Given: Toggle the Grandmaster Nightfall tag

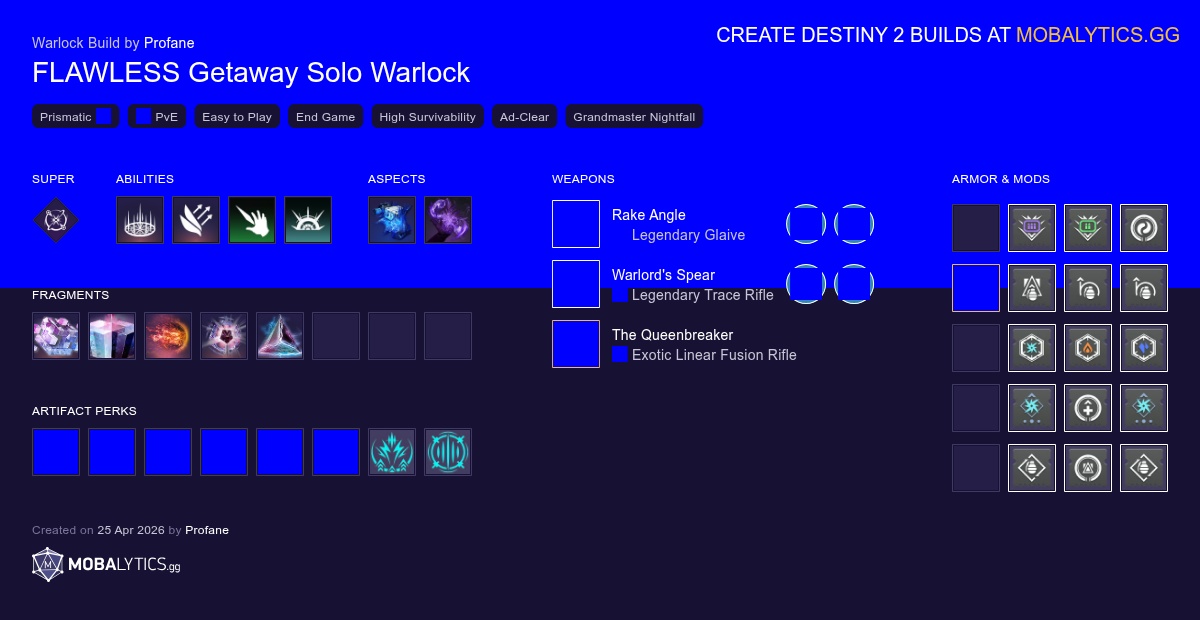Looking at the screenshot, I should (x=634, y=116).
